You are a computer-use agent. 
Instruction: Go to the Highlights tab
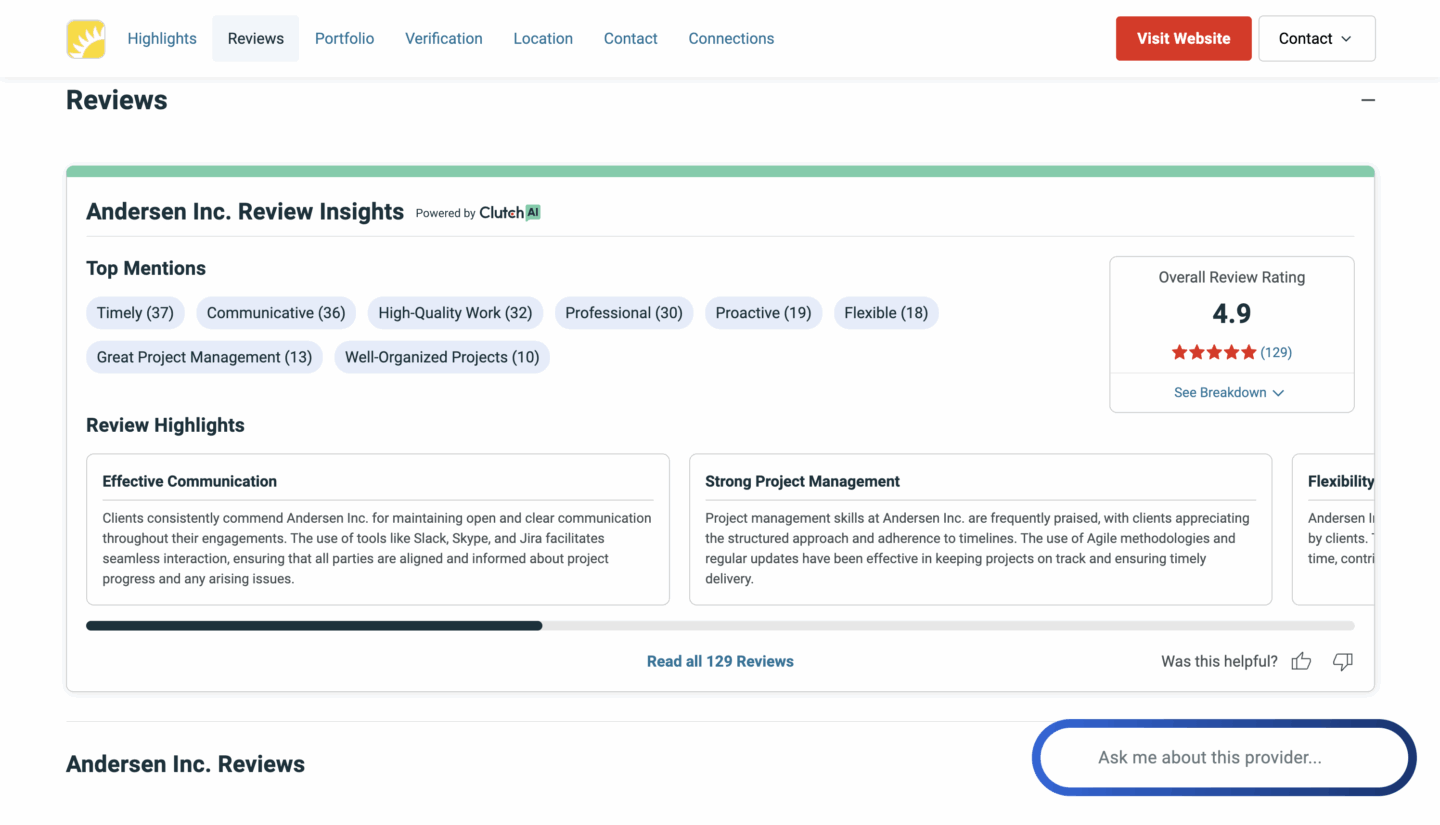[162, 38]
